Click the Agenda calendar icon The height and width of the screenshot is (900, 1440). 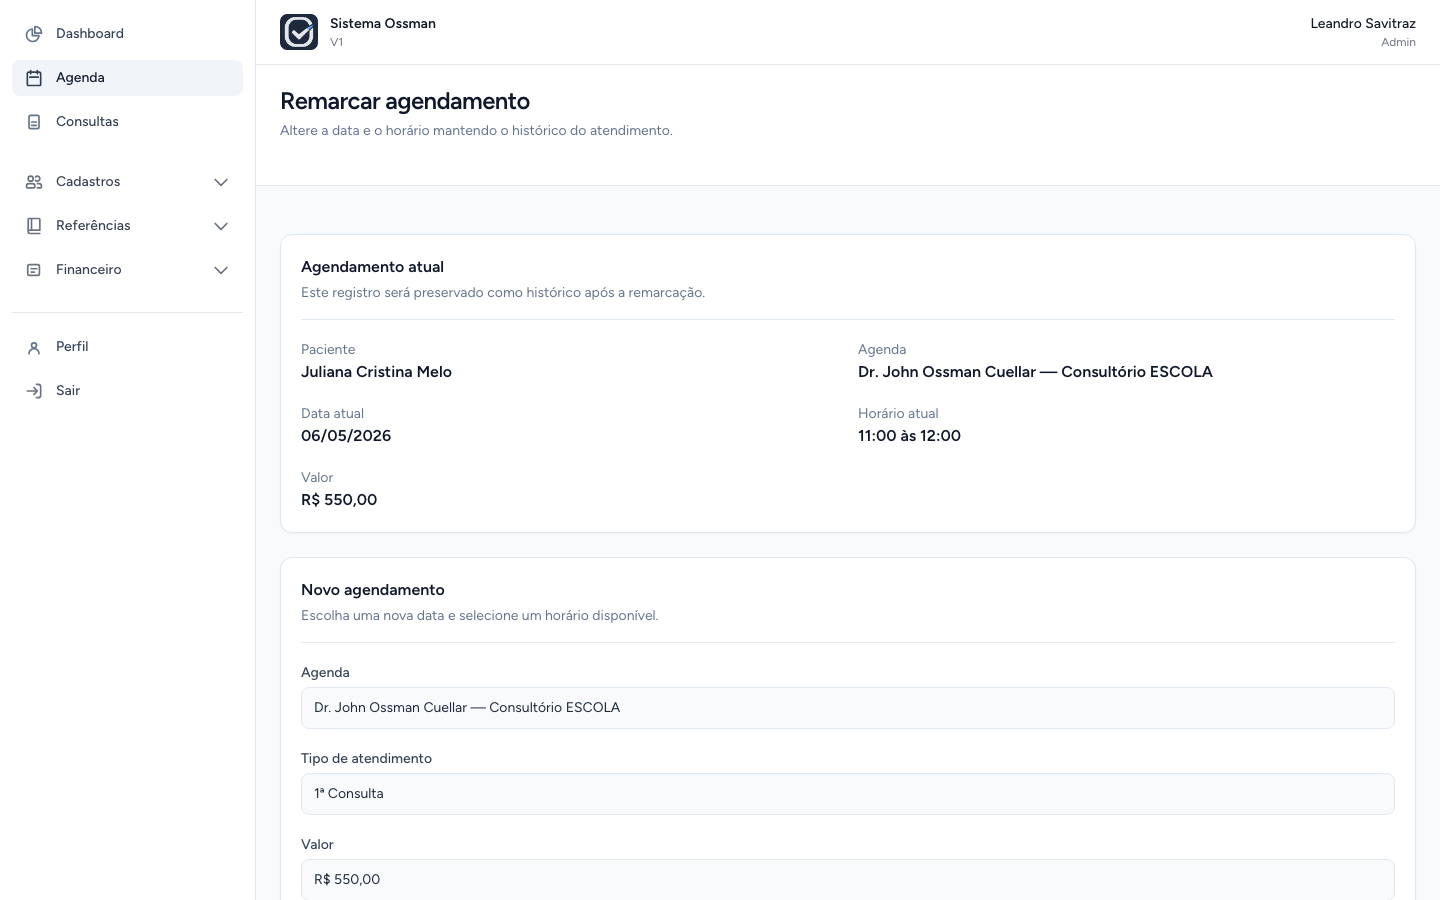[x=34, y=78]
